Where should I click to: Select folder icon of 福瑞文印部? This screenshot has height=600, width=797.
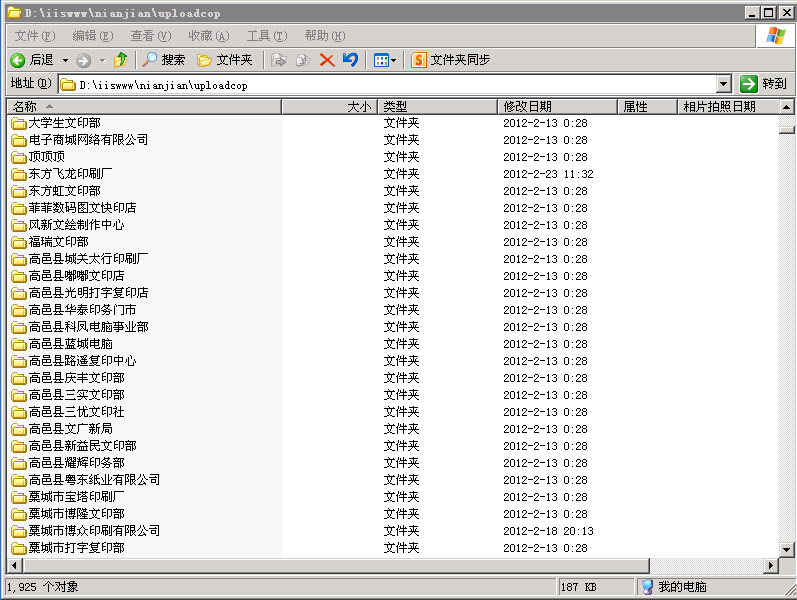19,243
